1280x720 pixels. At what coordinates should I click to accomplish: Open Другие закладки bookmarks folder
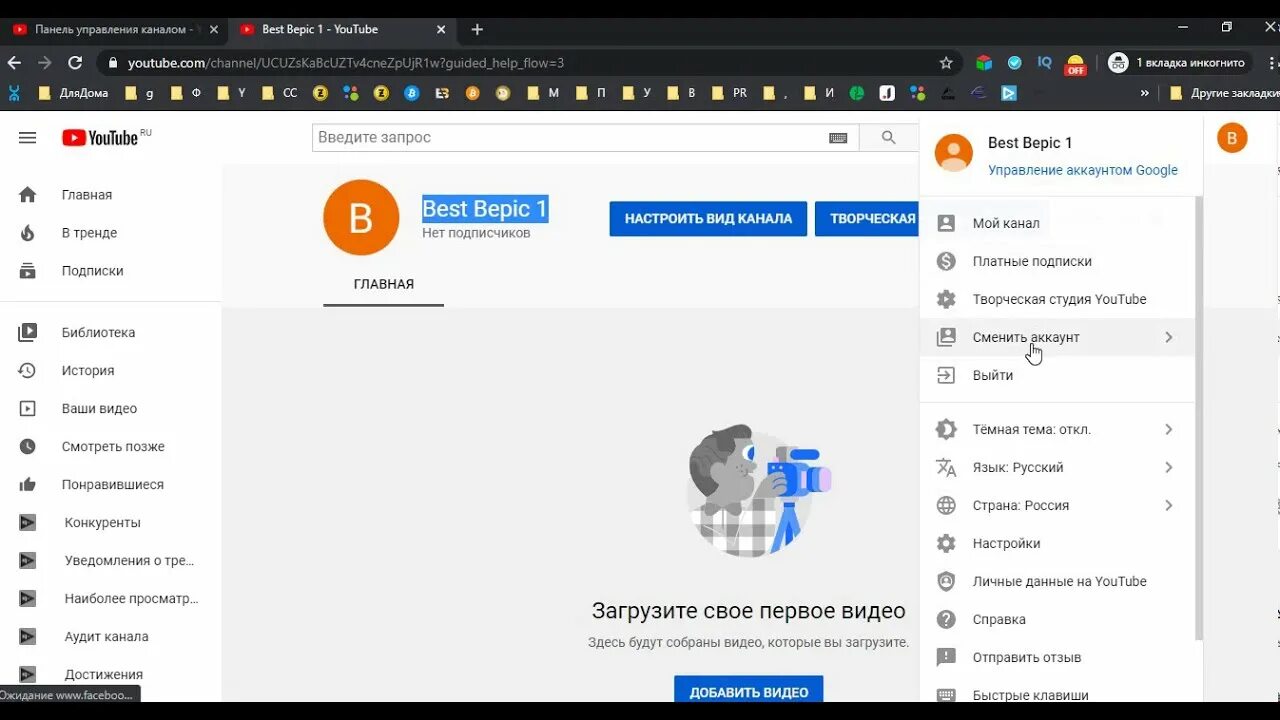tap(1224, 93)
